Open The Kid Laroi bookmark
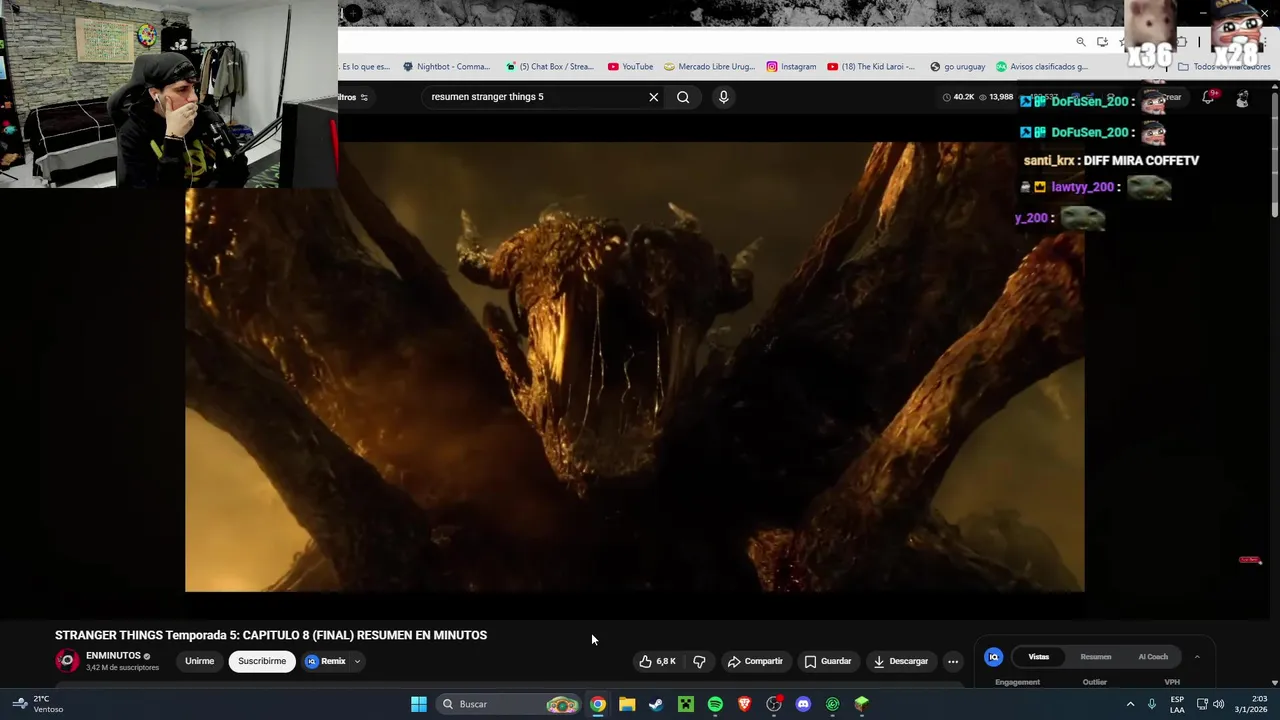The width and height of the screenshot is (1280, 720). tap(870, 67)
